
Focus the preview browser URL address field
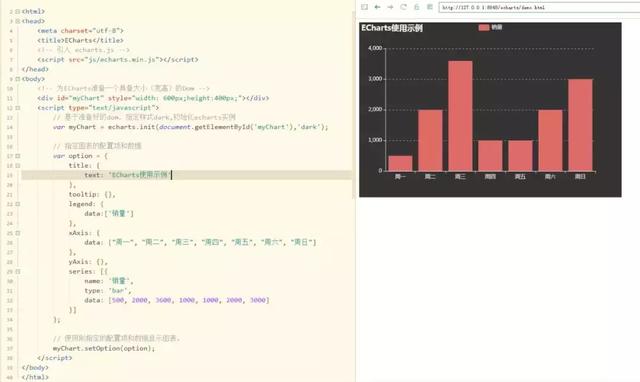click(x=539, y=7)
